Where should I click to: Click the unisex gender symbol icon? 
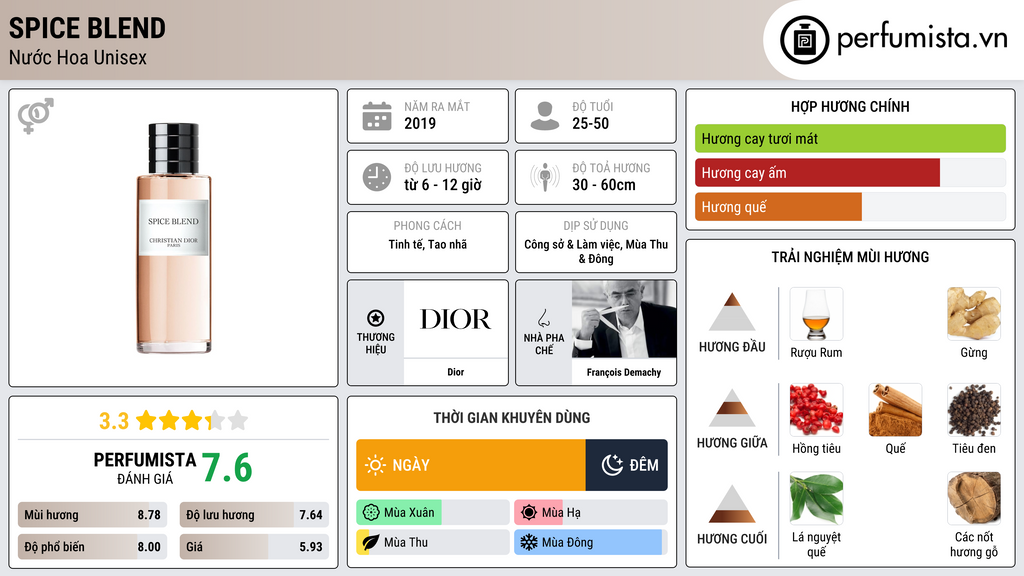(36, 116)
